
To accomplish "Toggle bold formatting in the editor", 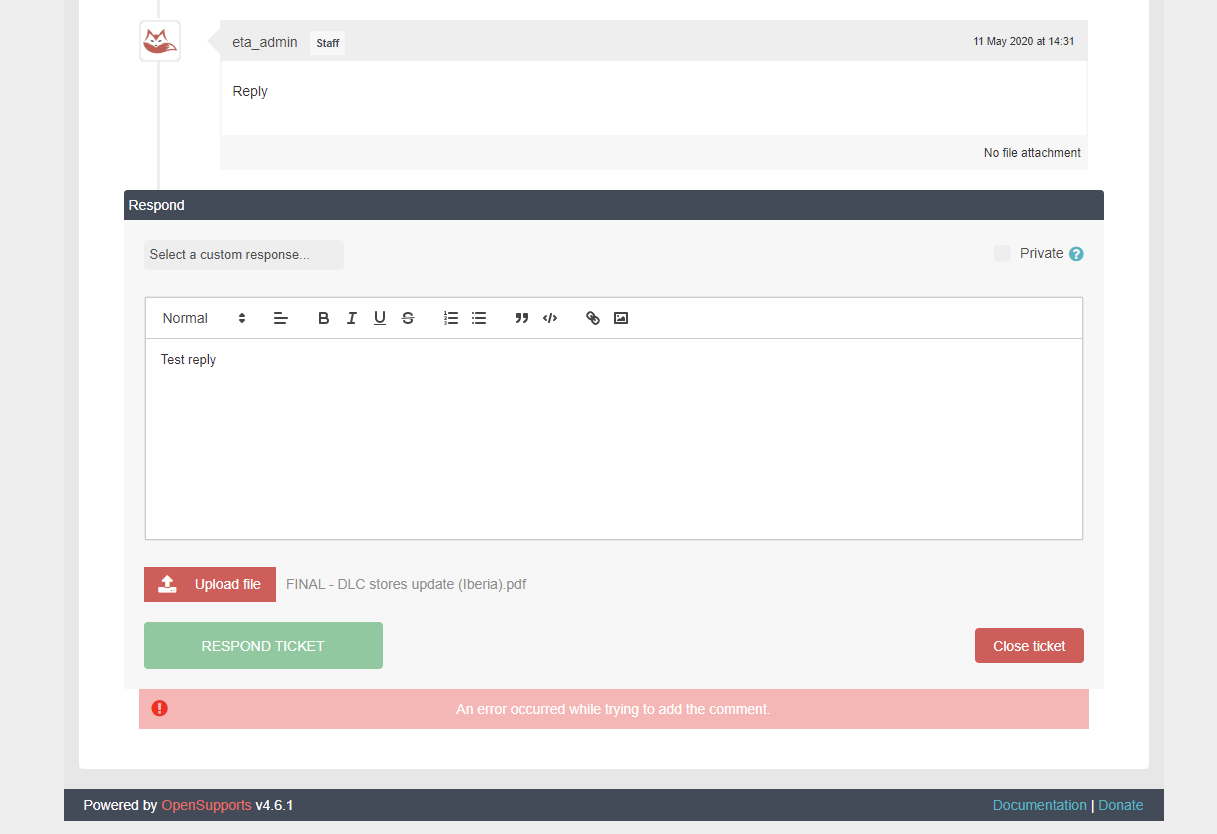I will click(323, 317).
